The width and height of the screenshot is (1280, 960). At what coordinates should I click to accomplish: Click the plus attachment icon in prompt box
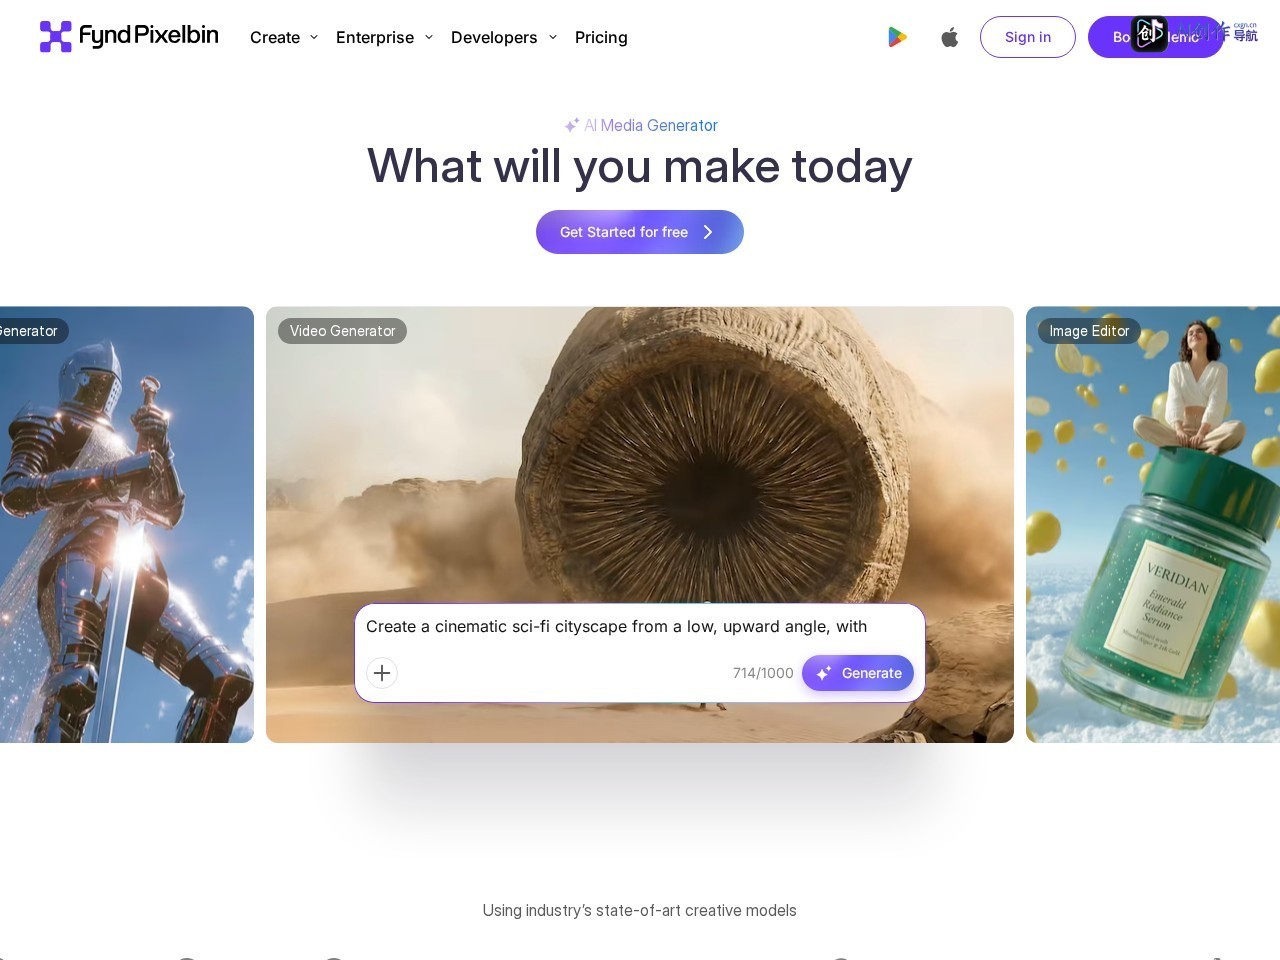(382, 673)
